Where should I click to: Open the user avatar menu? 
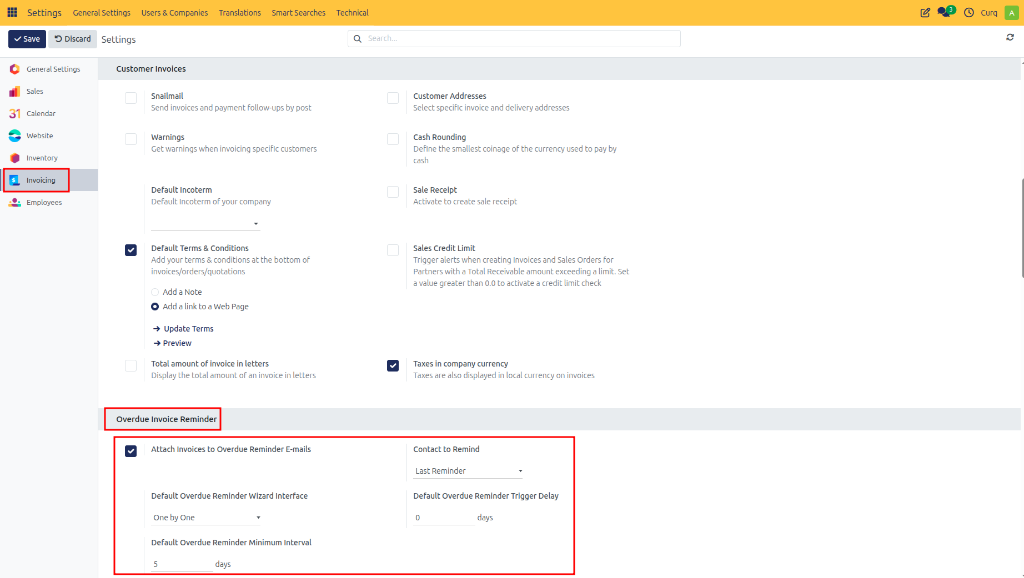[1011, 12]
